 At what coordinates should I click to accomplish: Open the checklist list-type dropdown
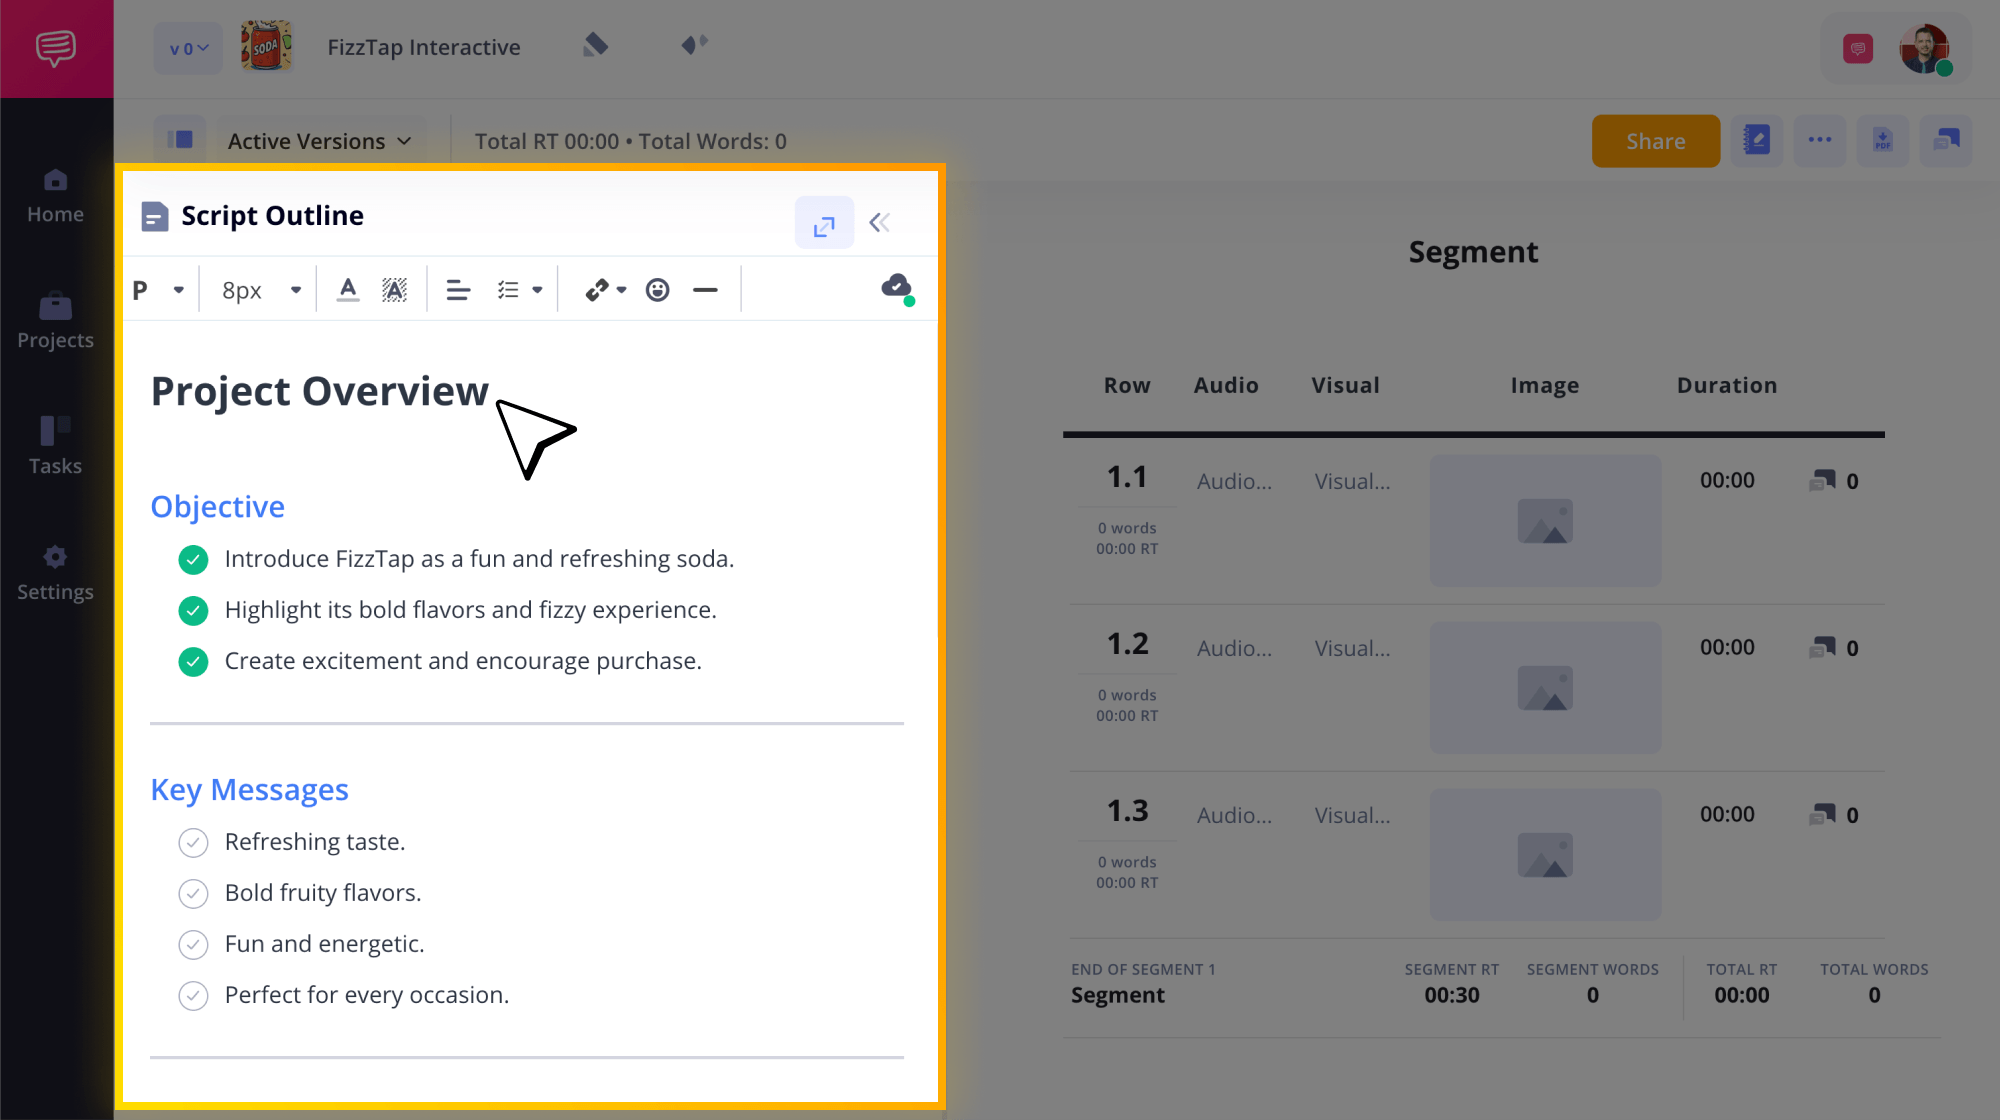pos(520,290)
